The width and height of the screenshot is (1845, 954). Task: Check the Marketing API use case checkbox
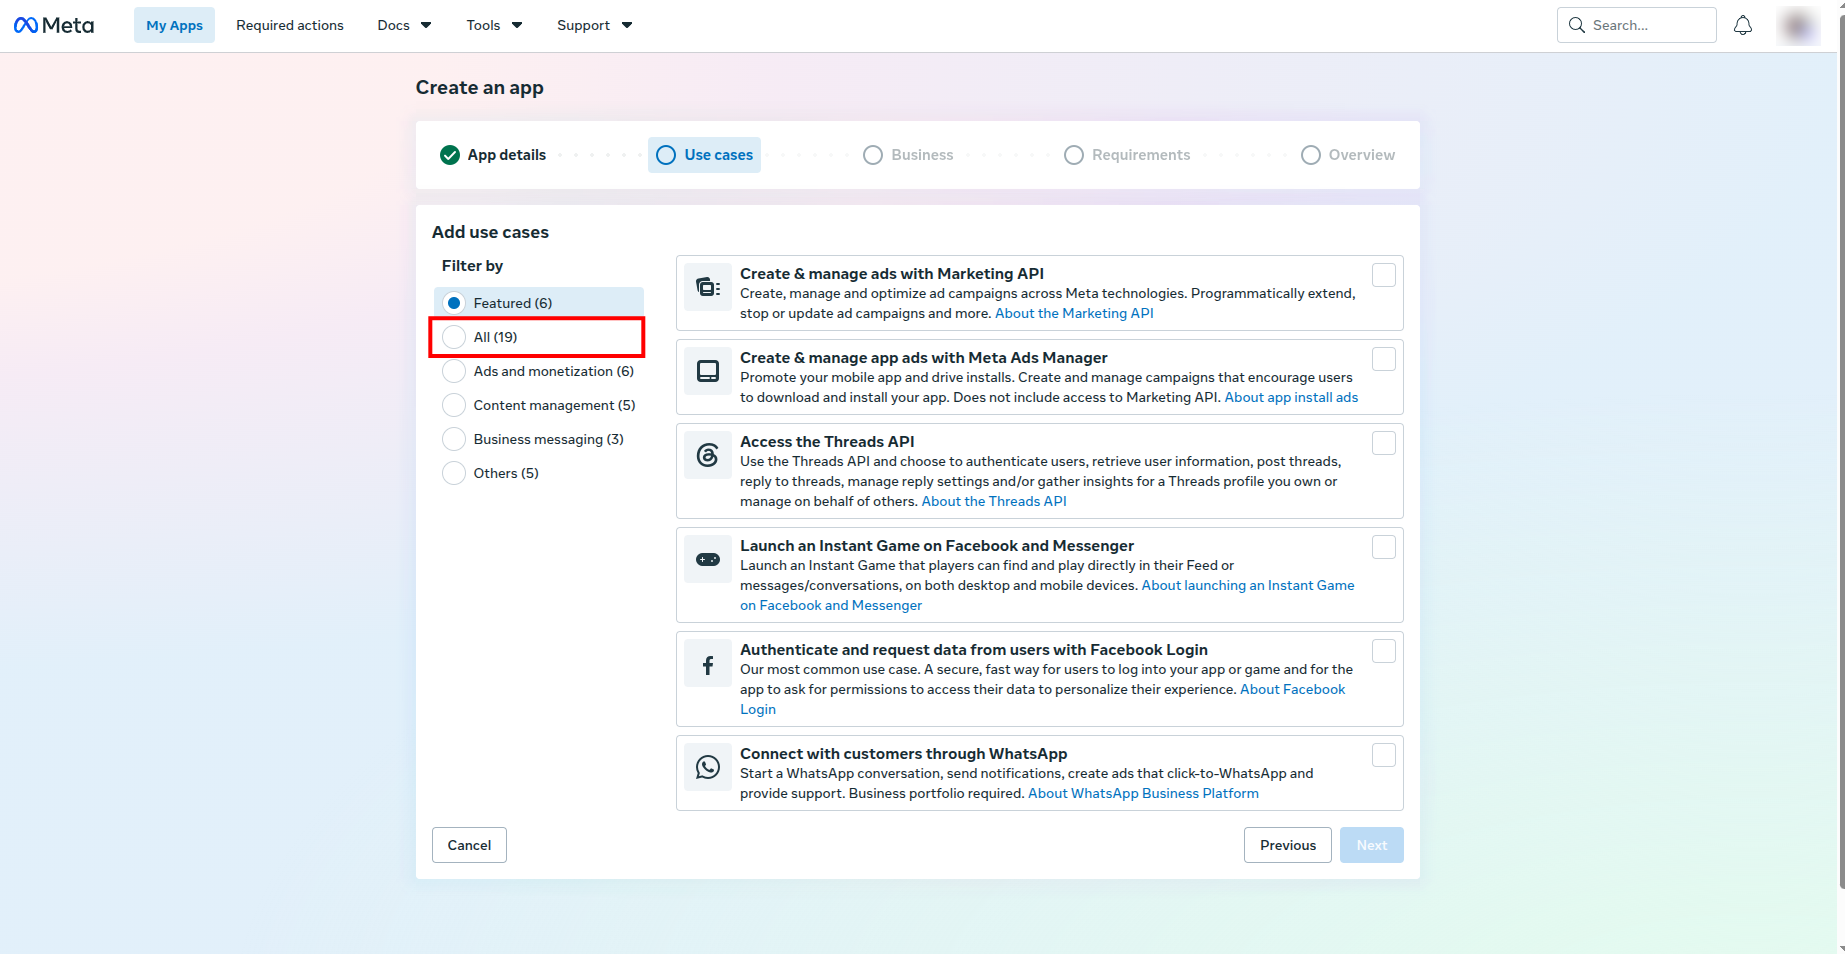click(1384, 275)
